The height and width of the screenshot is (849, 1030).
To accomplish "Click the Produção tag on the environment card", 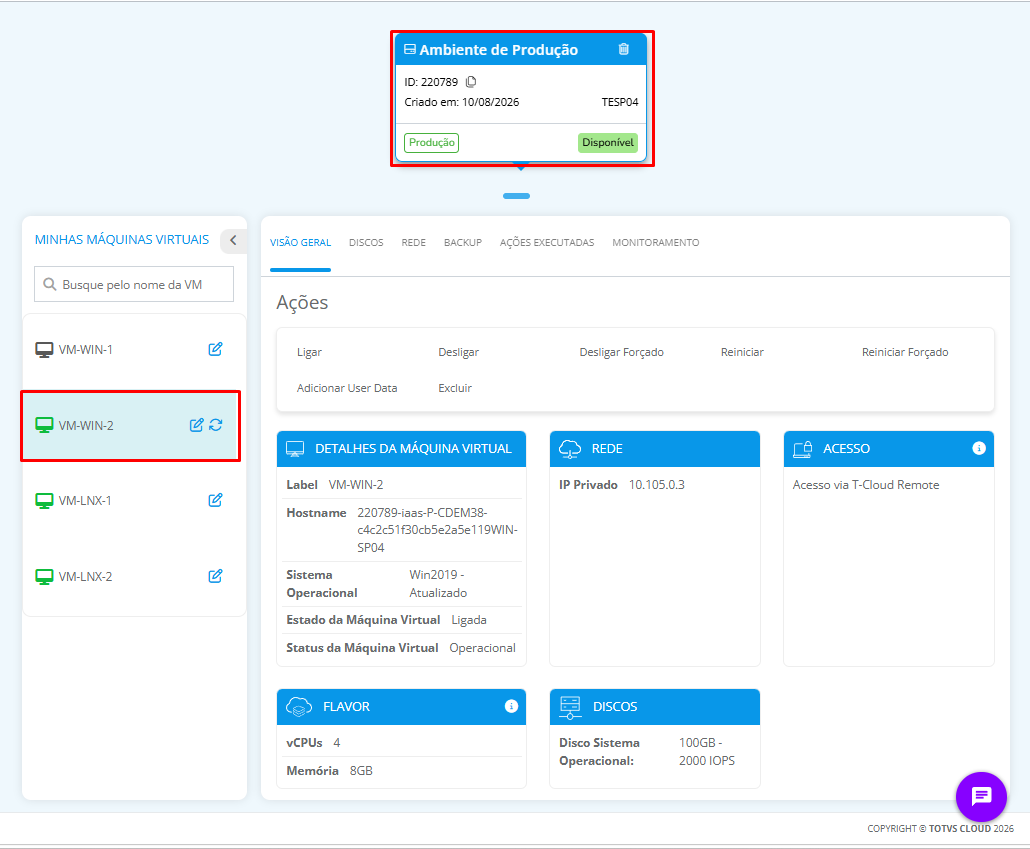I will coord(432,143).
